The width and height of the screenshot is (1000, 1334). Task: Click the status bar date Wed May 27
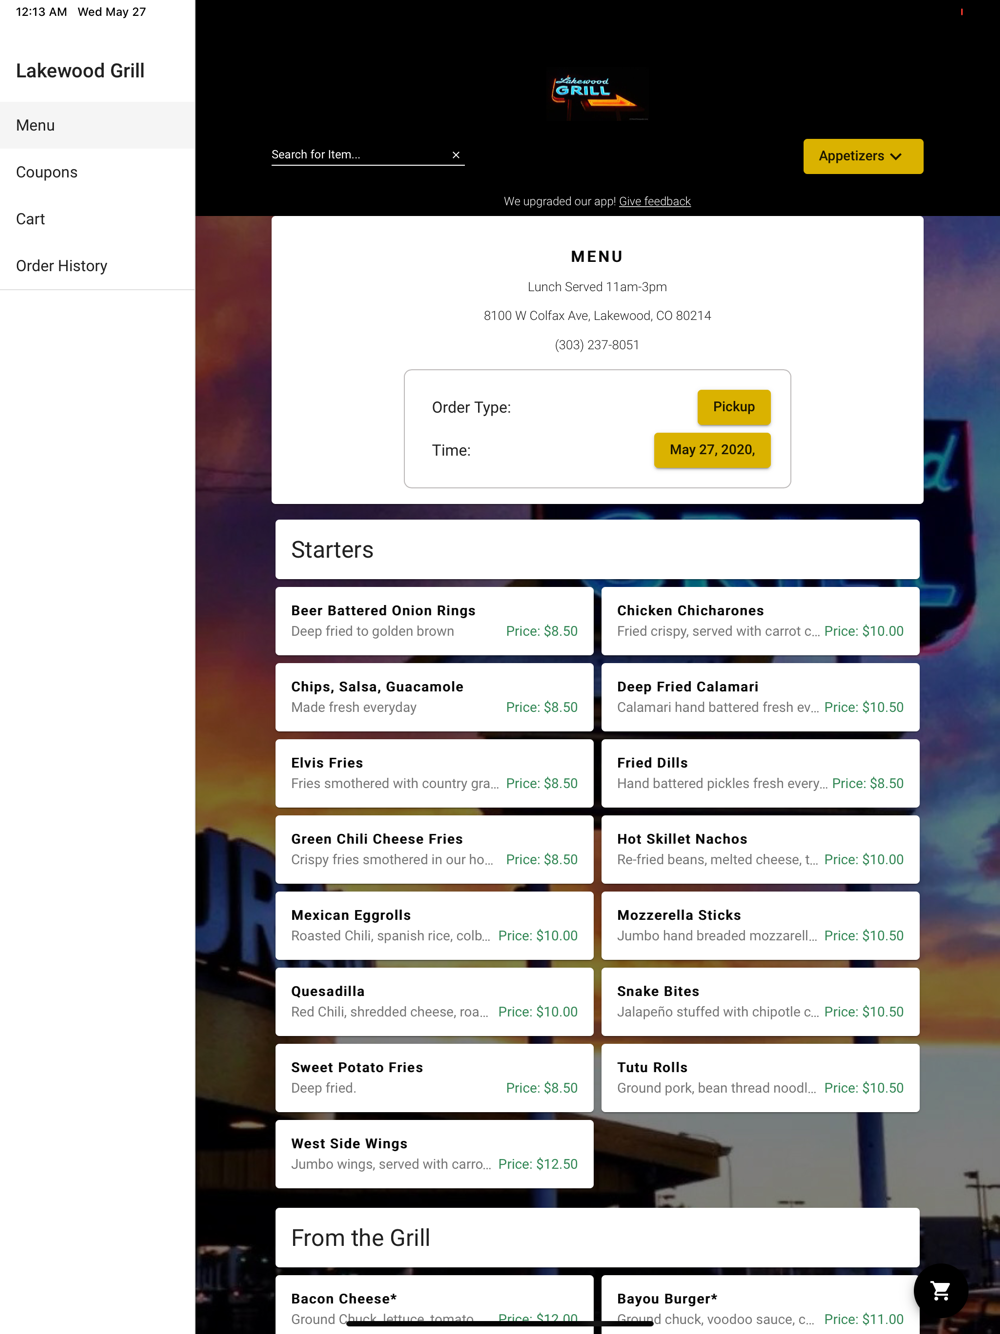[112, 12]
